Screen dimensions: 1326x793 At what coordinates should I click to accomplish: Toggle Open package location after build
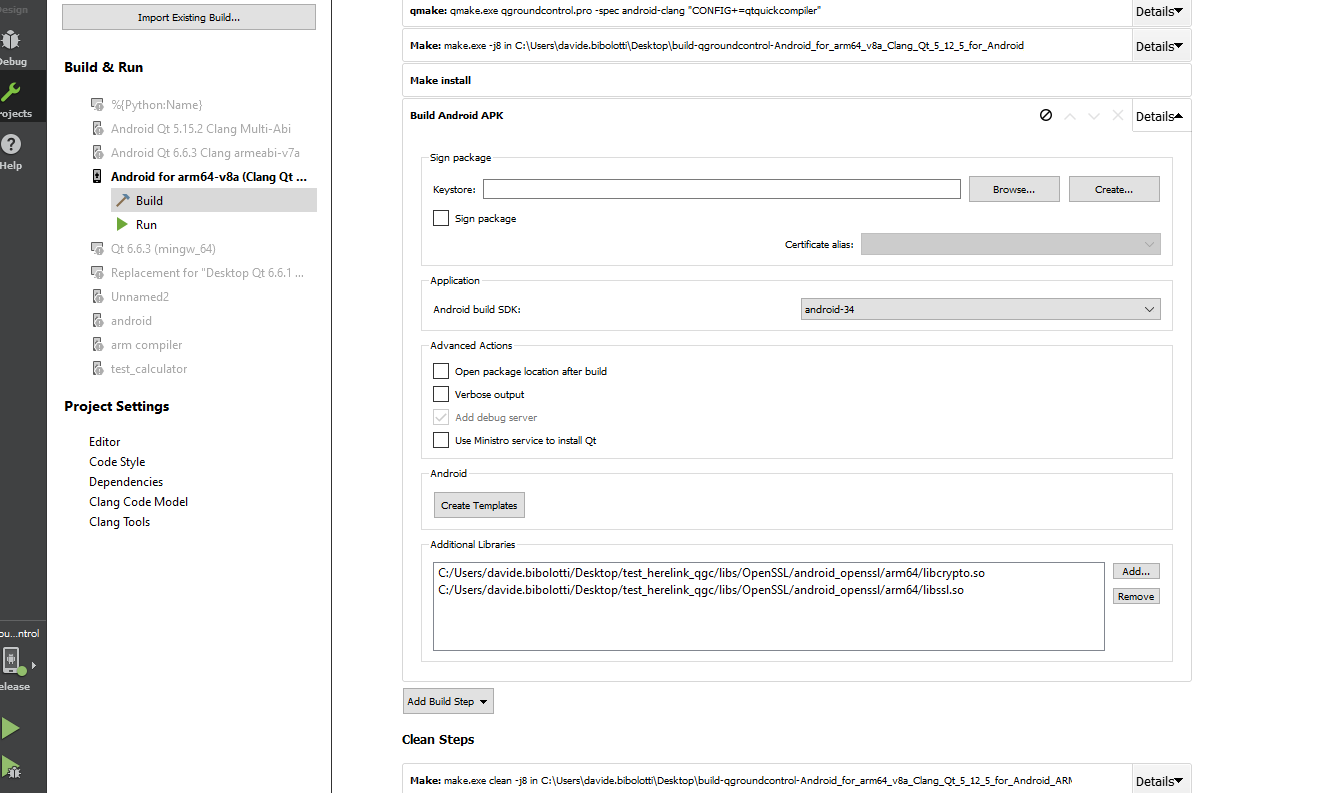(441, 371)
